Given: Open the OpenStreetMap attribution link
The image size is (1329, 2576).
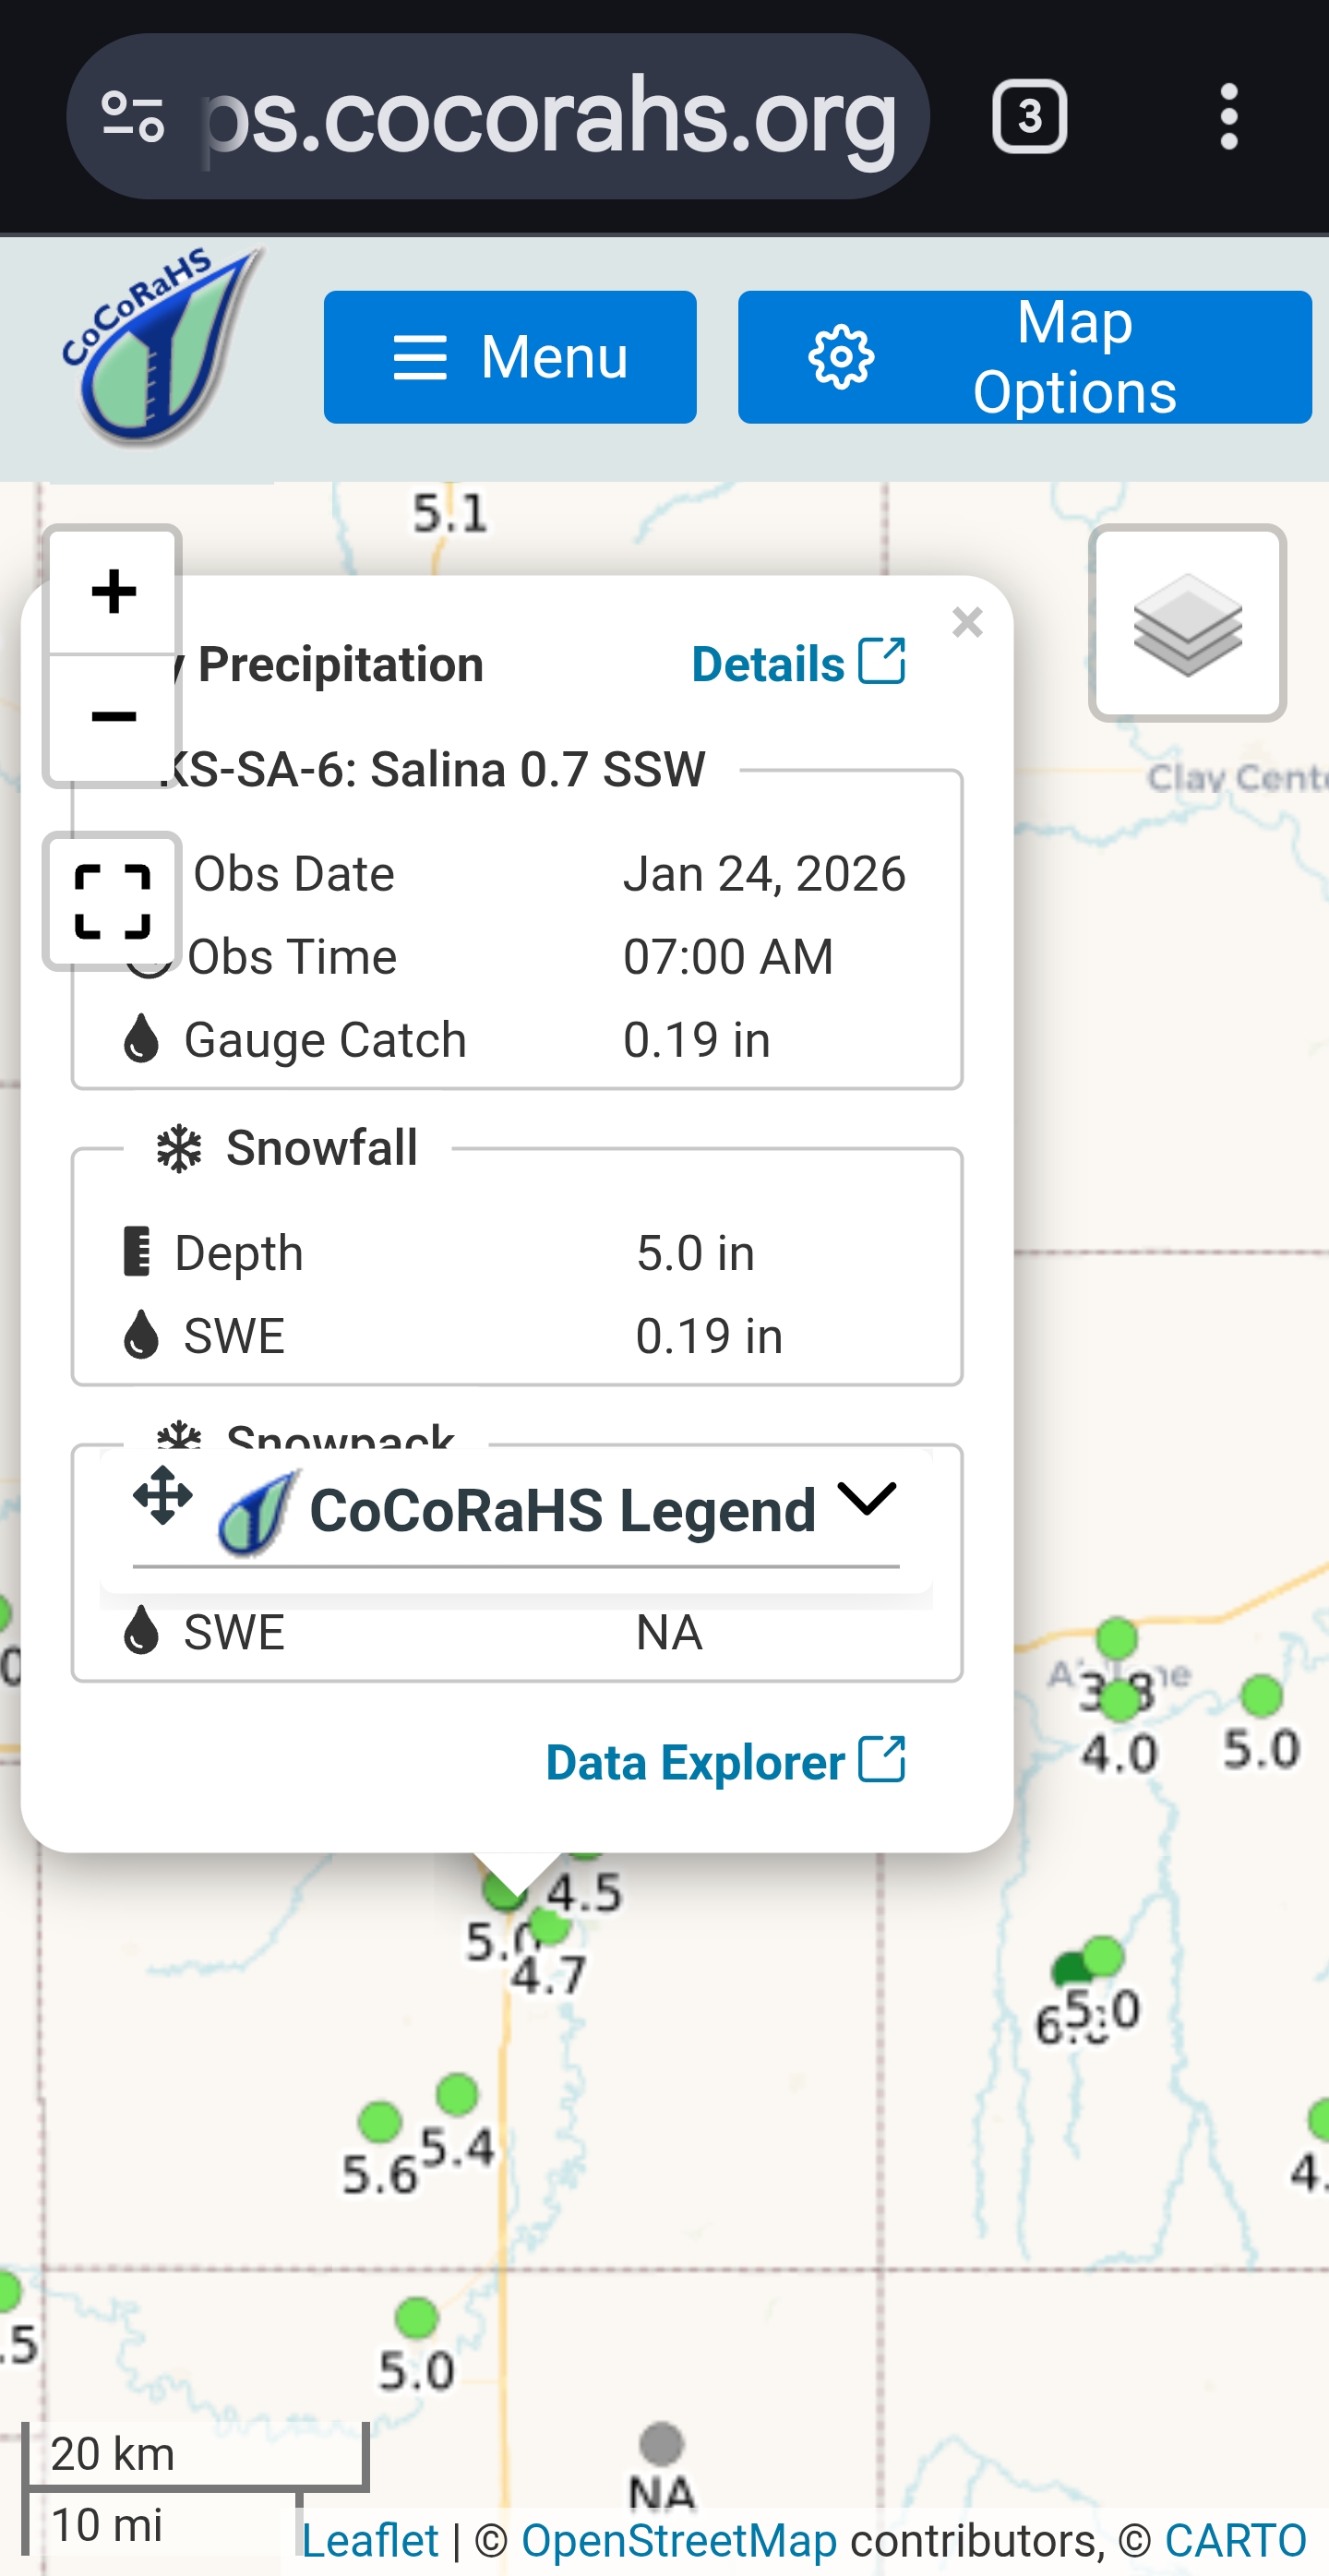Looking at the screenshot, I should 679,2540.
